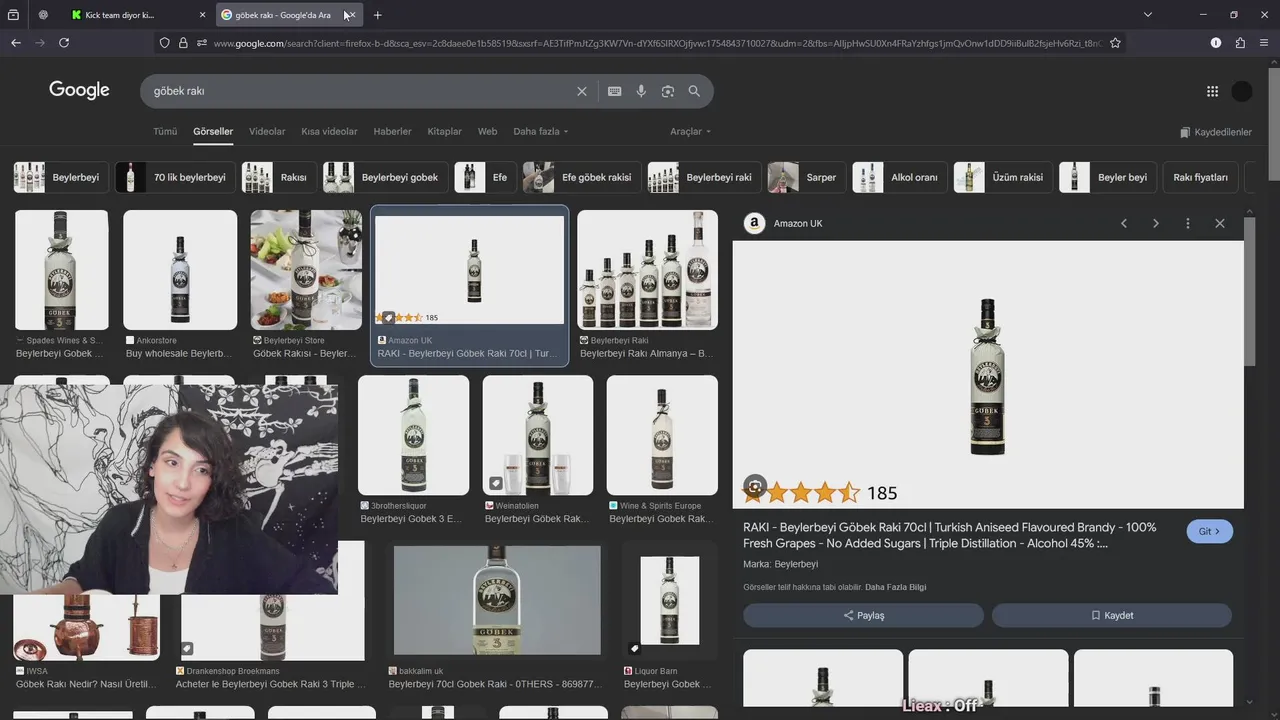Screen dimensions: 1280x720
Task: Clear the search box text with X
Action: [582, 91]
